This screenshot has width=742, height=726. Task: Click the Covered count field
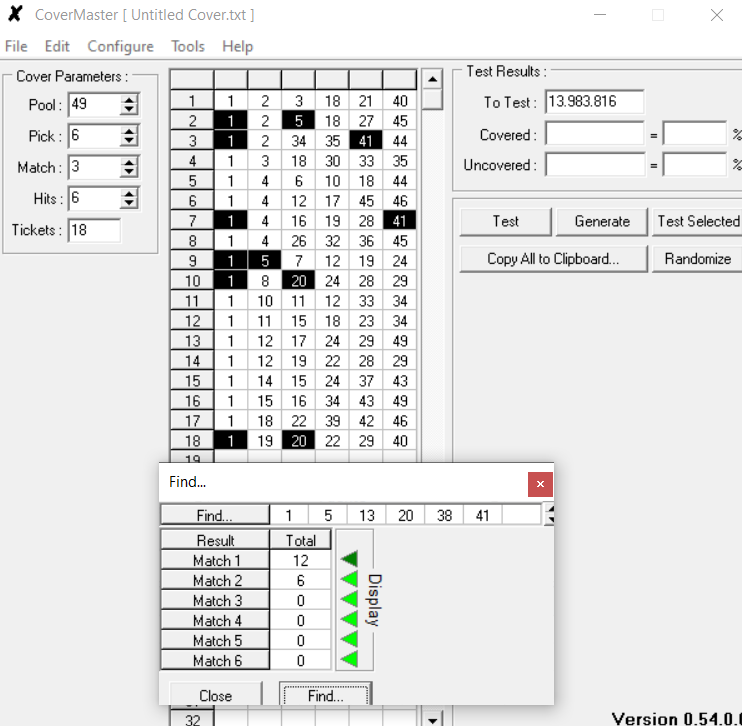594,133
